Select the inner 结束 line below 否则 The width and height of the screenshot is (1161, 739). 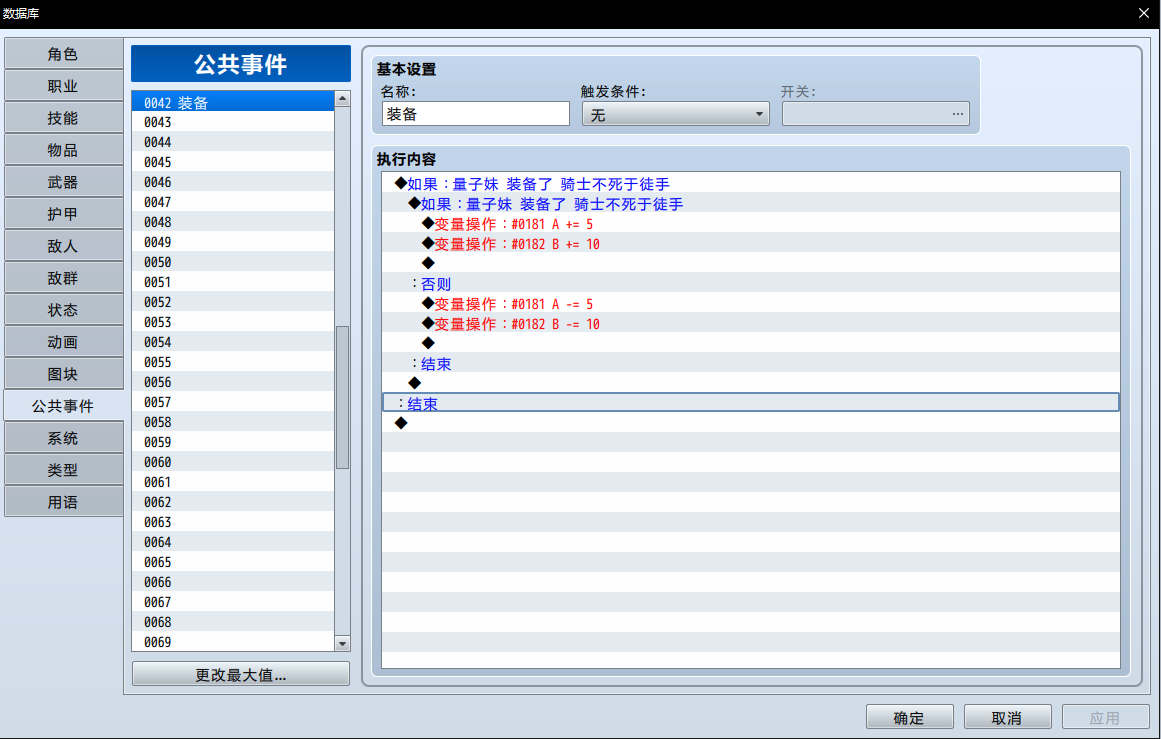pos(751,364)
